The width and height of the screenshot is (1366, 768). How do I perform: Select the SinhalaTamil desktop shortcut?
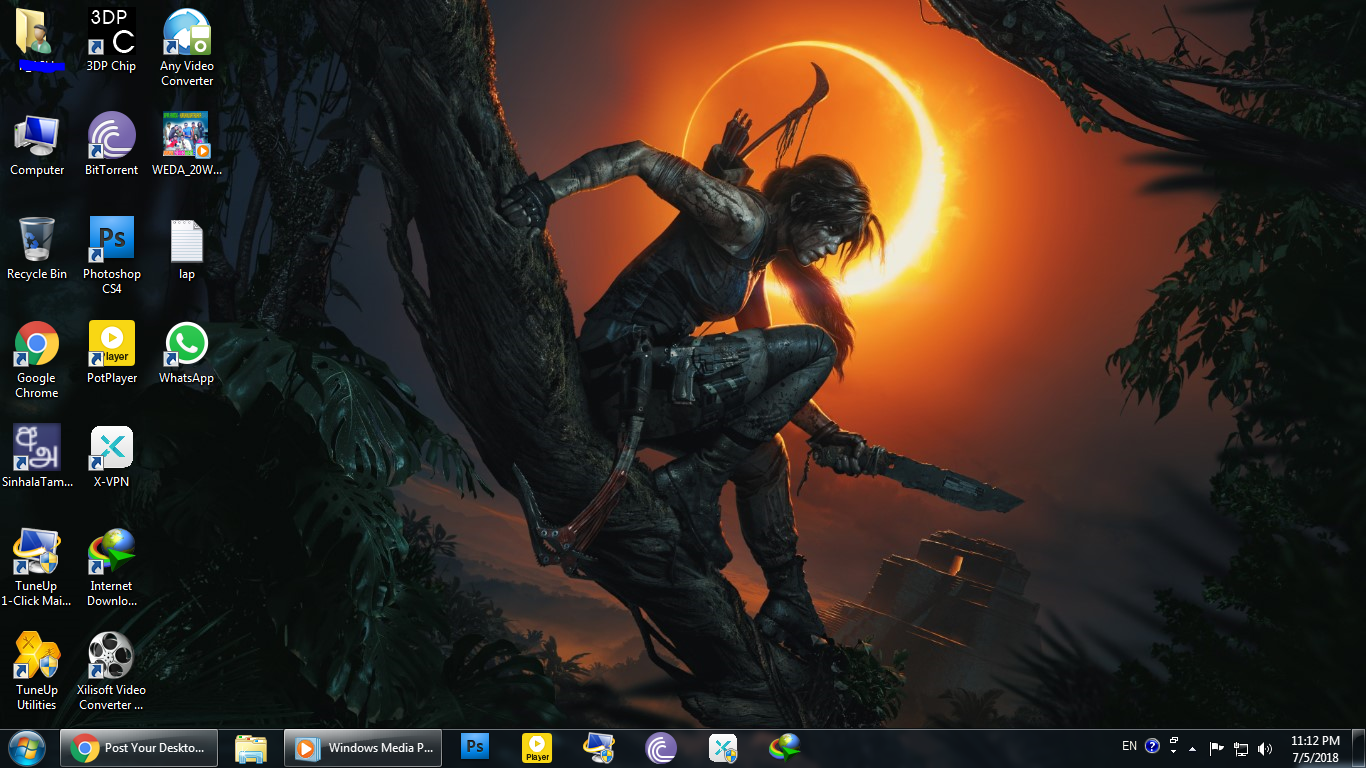pos(37,456)
